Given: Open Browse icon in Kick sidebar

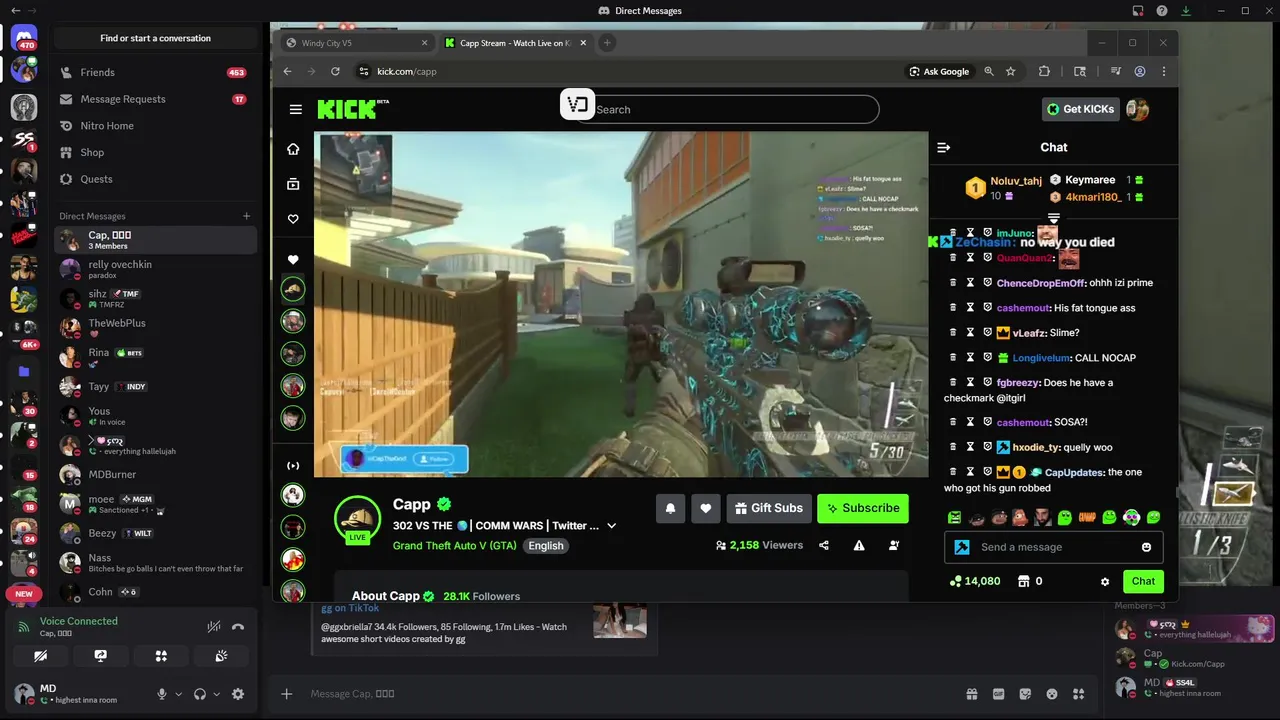Looking at the screenshot, I should (293, 184).
